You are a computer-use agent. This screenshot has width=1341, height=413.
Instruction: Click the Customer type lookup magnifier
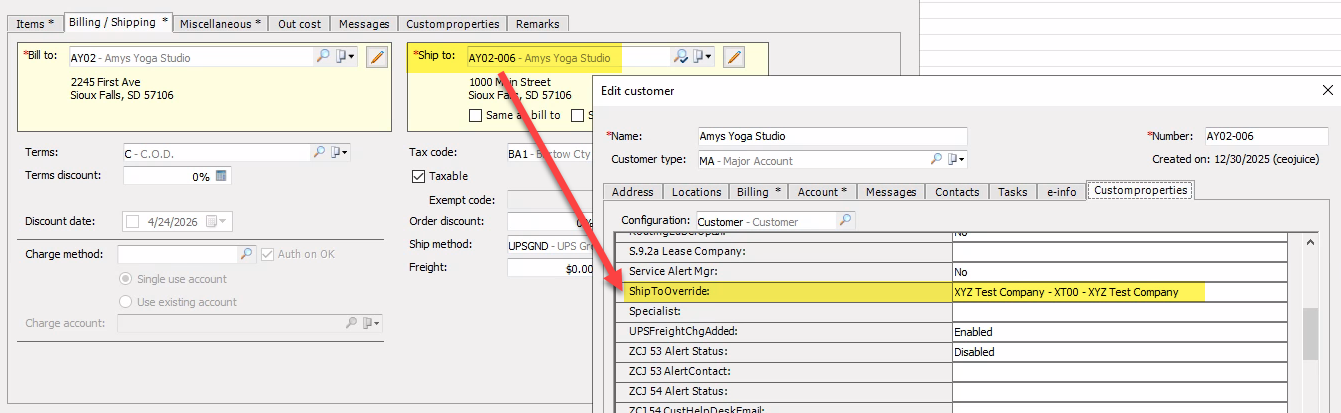point(937,160)
